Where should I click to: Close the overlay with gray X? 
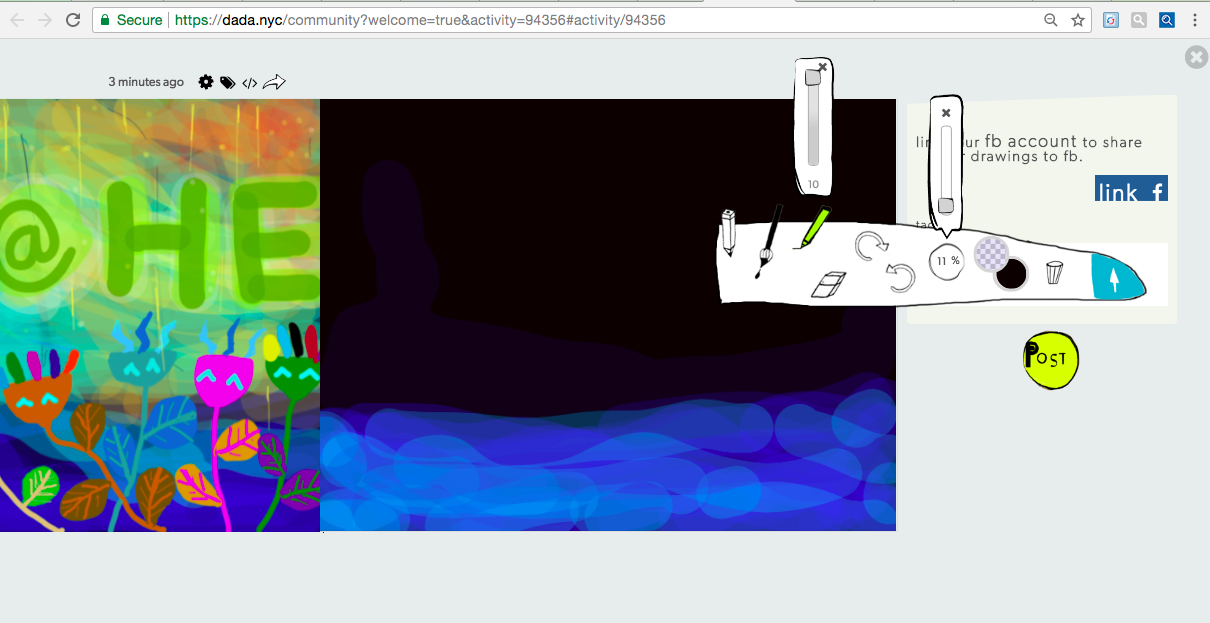point(1196,57)
